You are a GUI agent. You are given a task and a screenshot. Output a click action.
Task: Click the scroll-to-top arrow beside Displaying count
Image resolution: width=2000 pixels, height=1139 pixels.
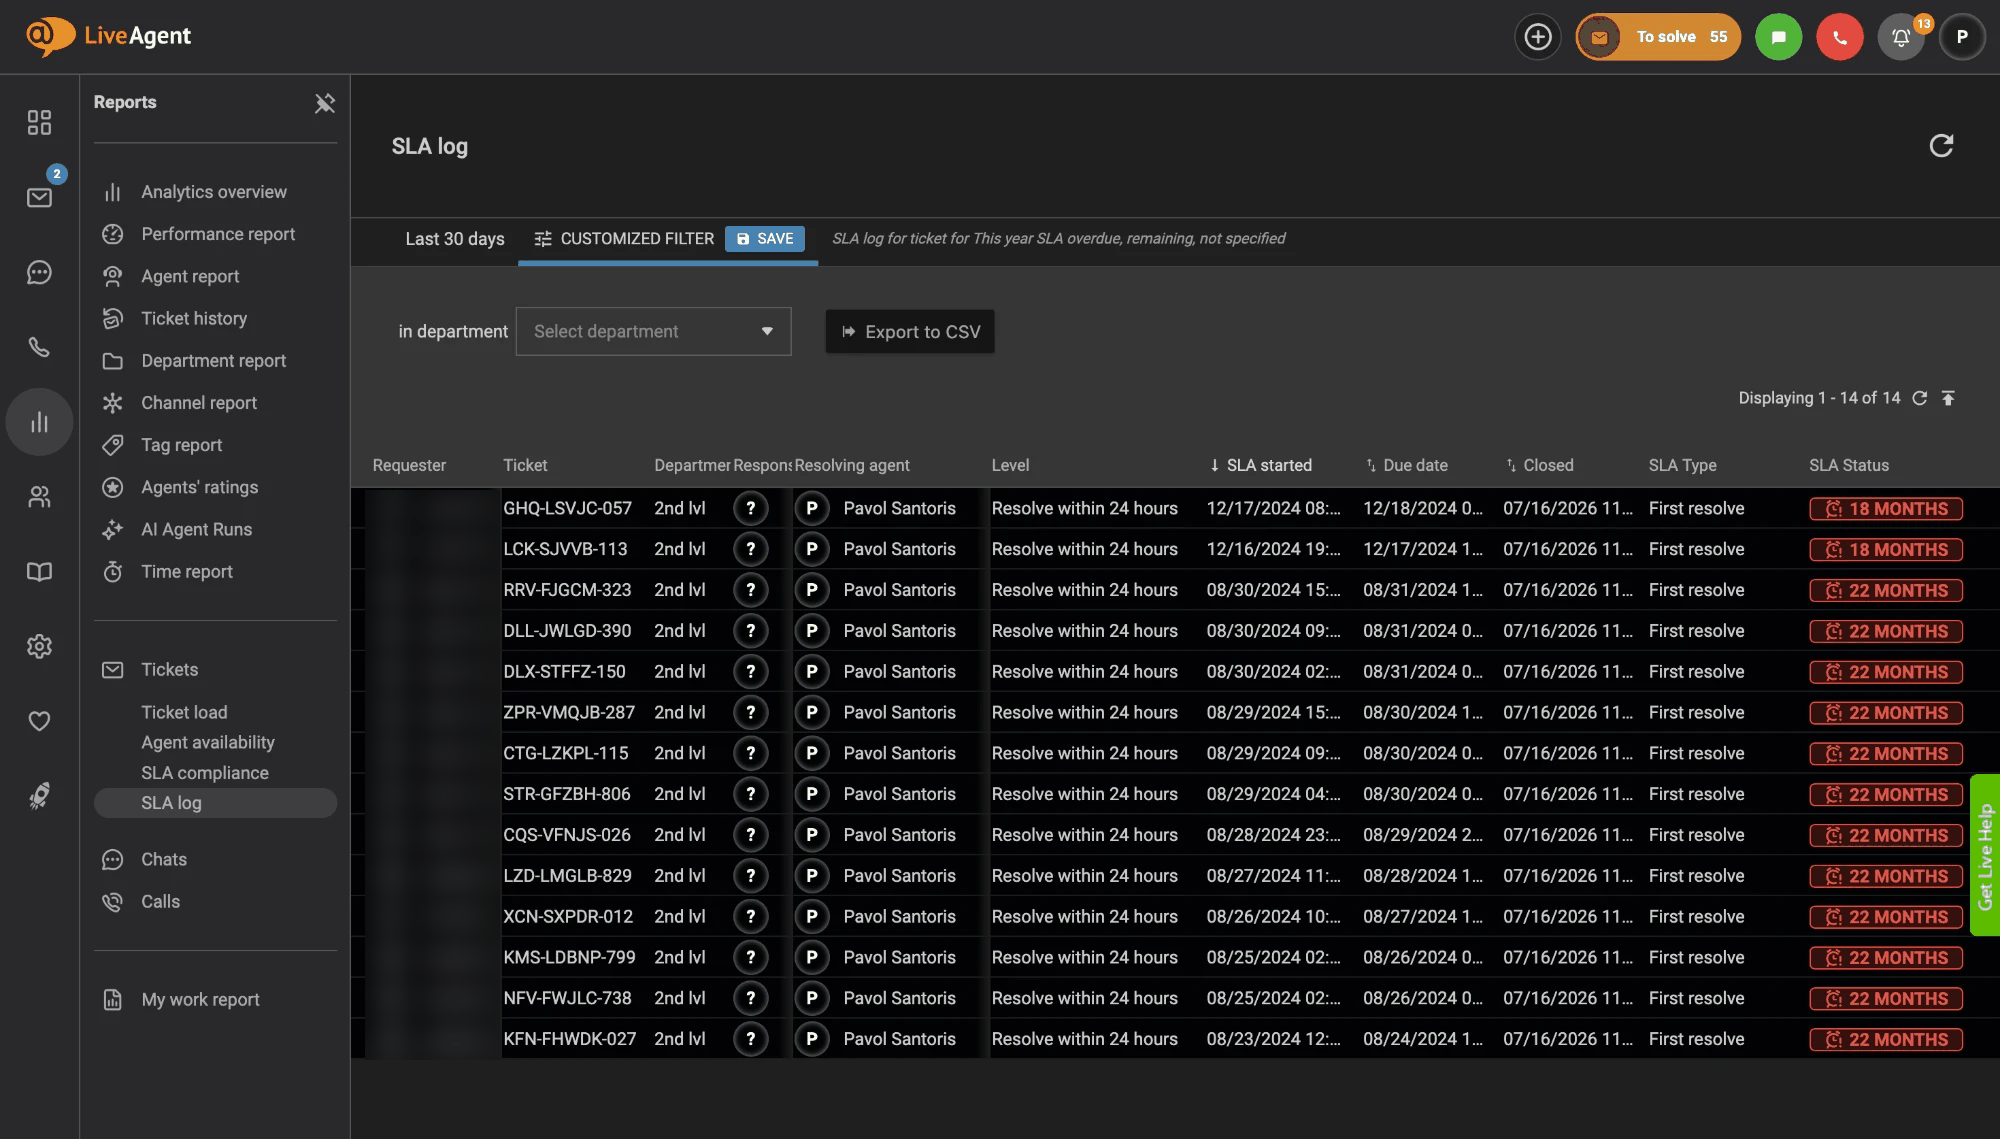1948,398
